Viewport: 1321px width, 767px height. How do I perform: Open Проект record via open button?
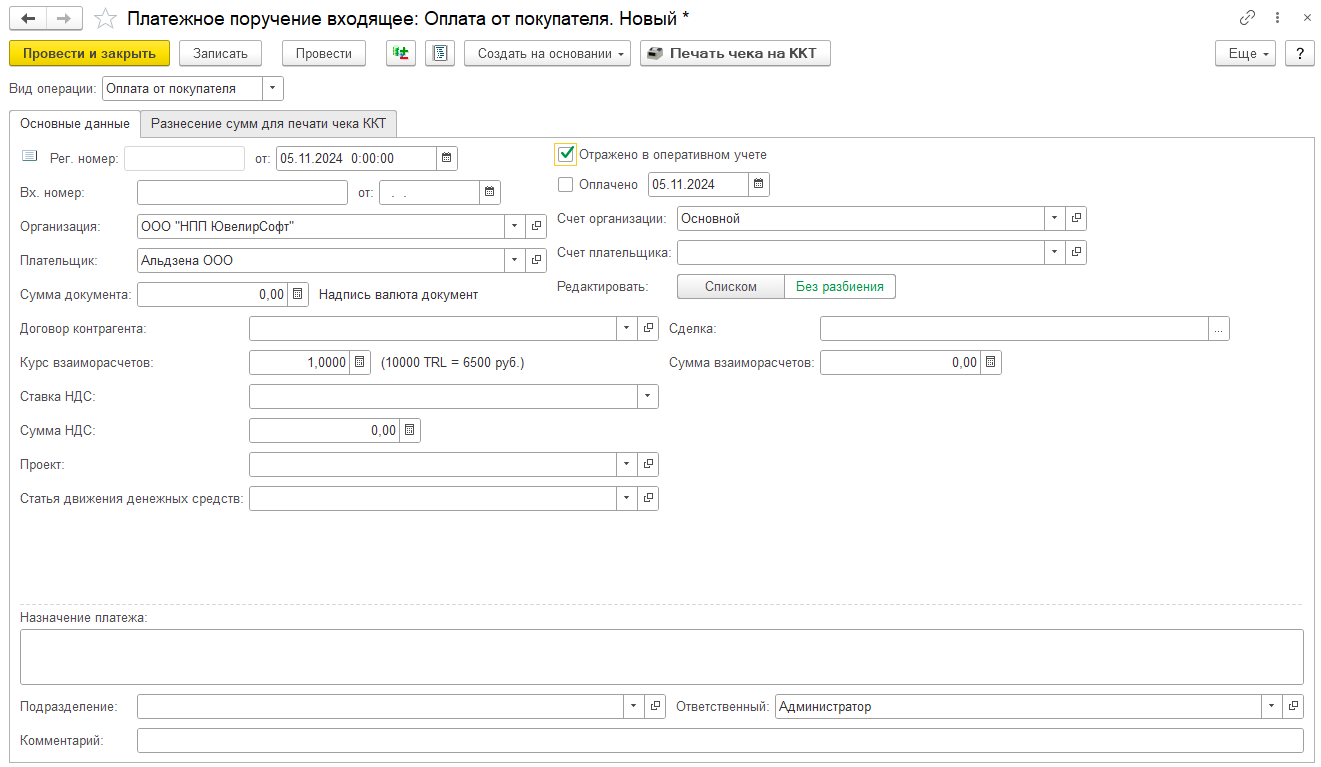(x=648, y=464)
